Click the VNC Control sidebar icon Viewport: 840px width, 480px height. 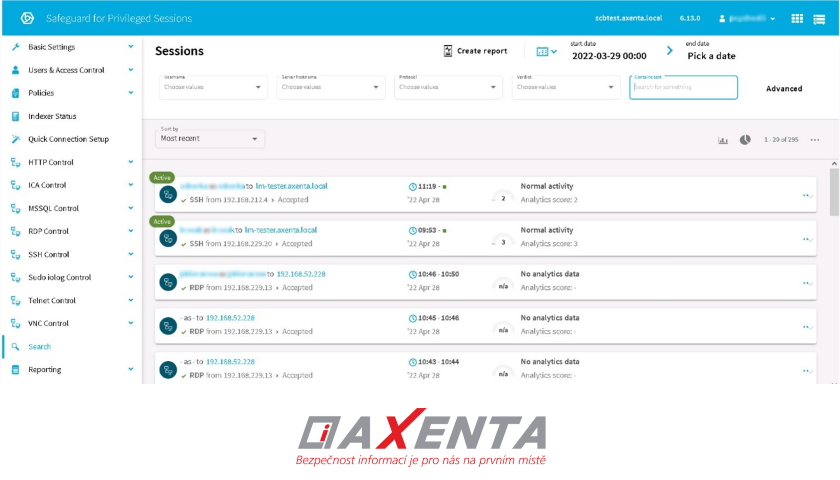pyautogui.click(x=16, y=324)
